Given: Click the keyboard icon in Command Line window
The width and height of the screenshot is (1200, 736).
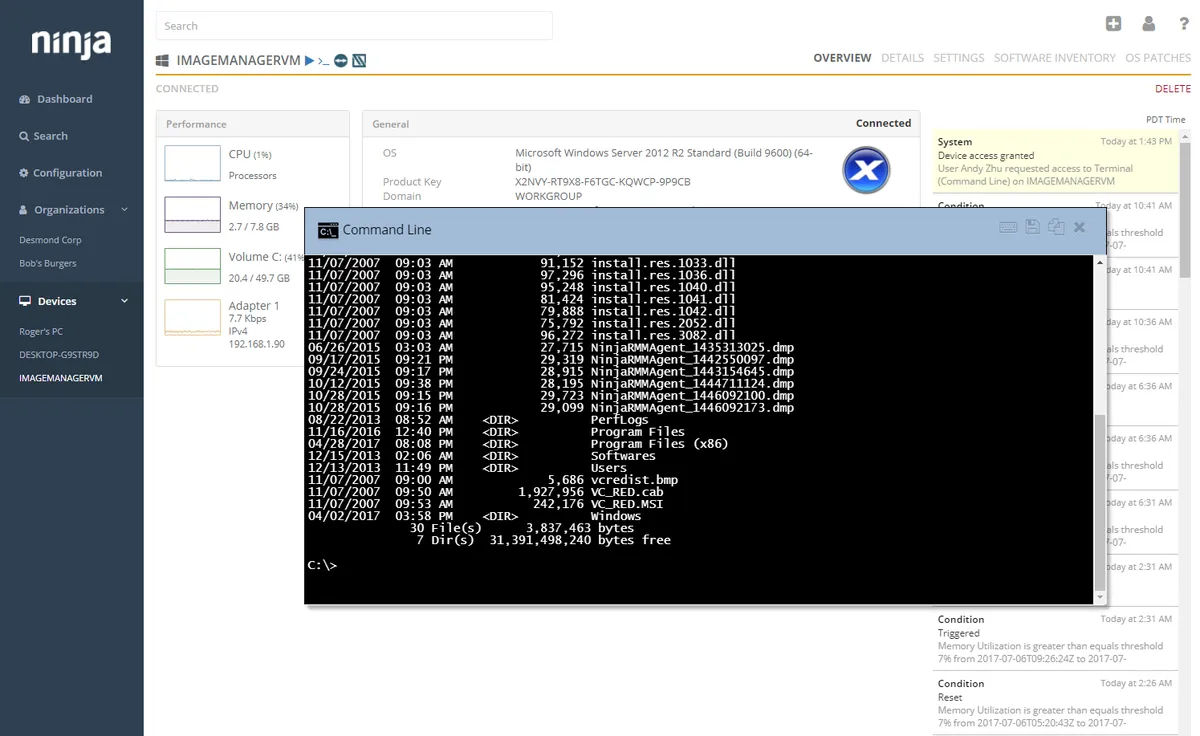Looking at the screenshot, I should click(x=1008, y=228).
